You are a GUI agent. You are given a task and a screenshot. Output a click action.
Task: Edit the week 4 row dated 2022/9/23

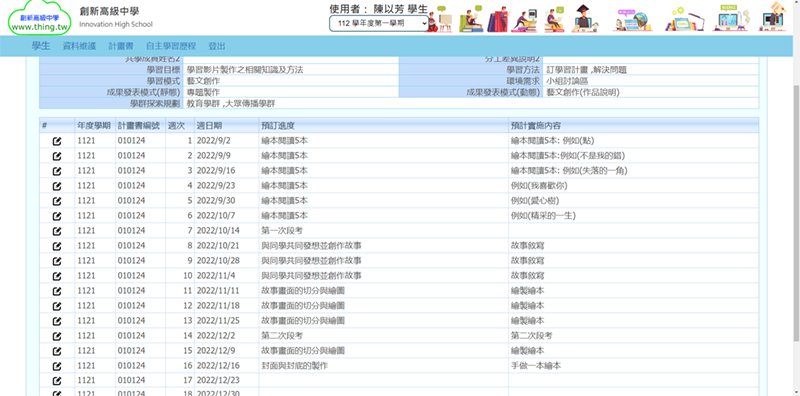tap(57, 186)
